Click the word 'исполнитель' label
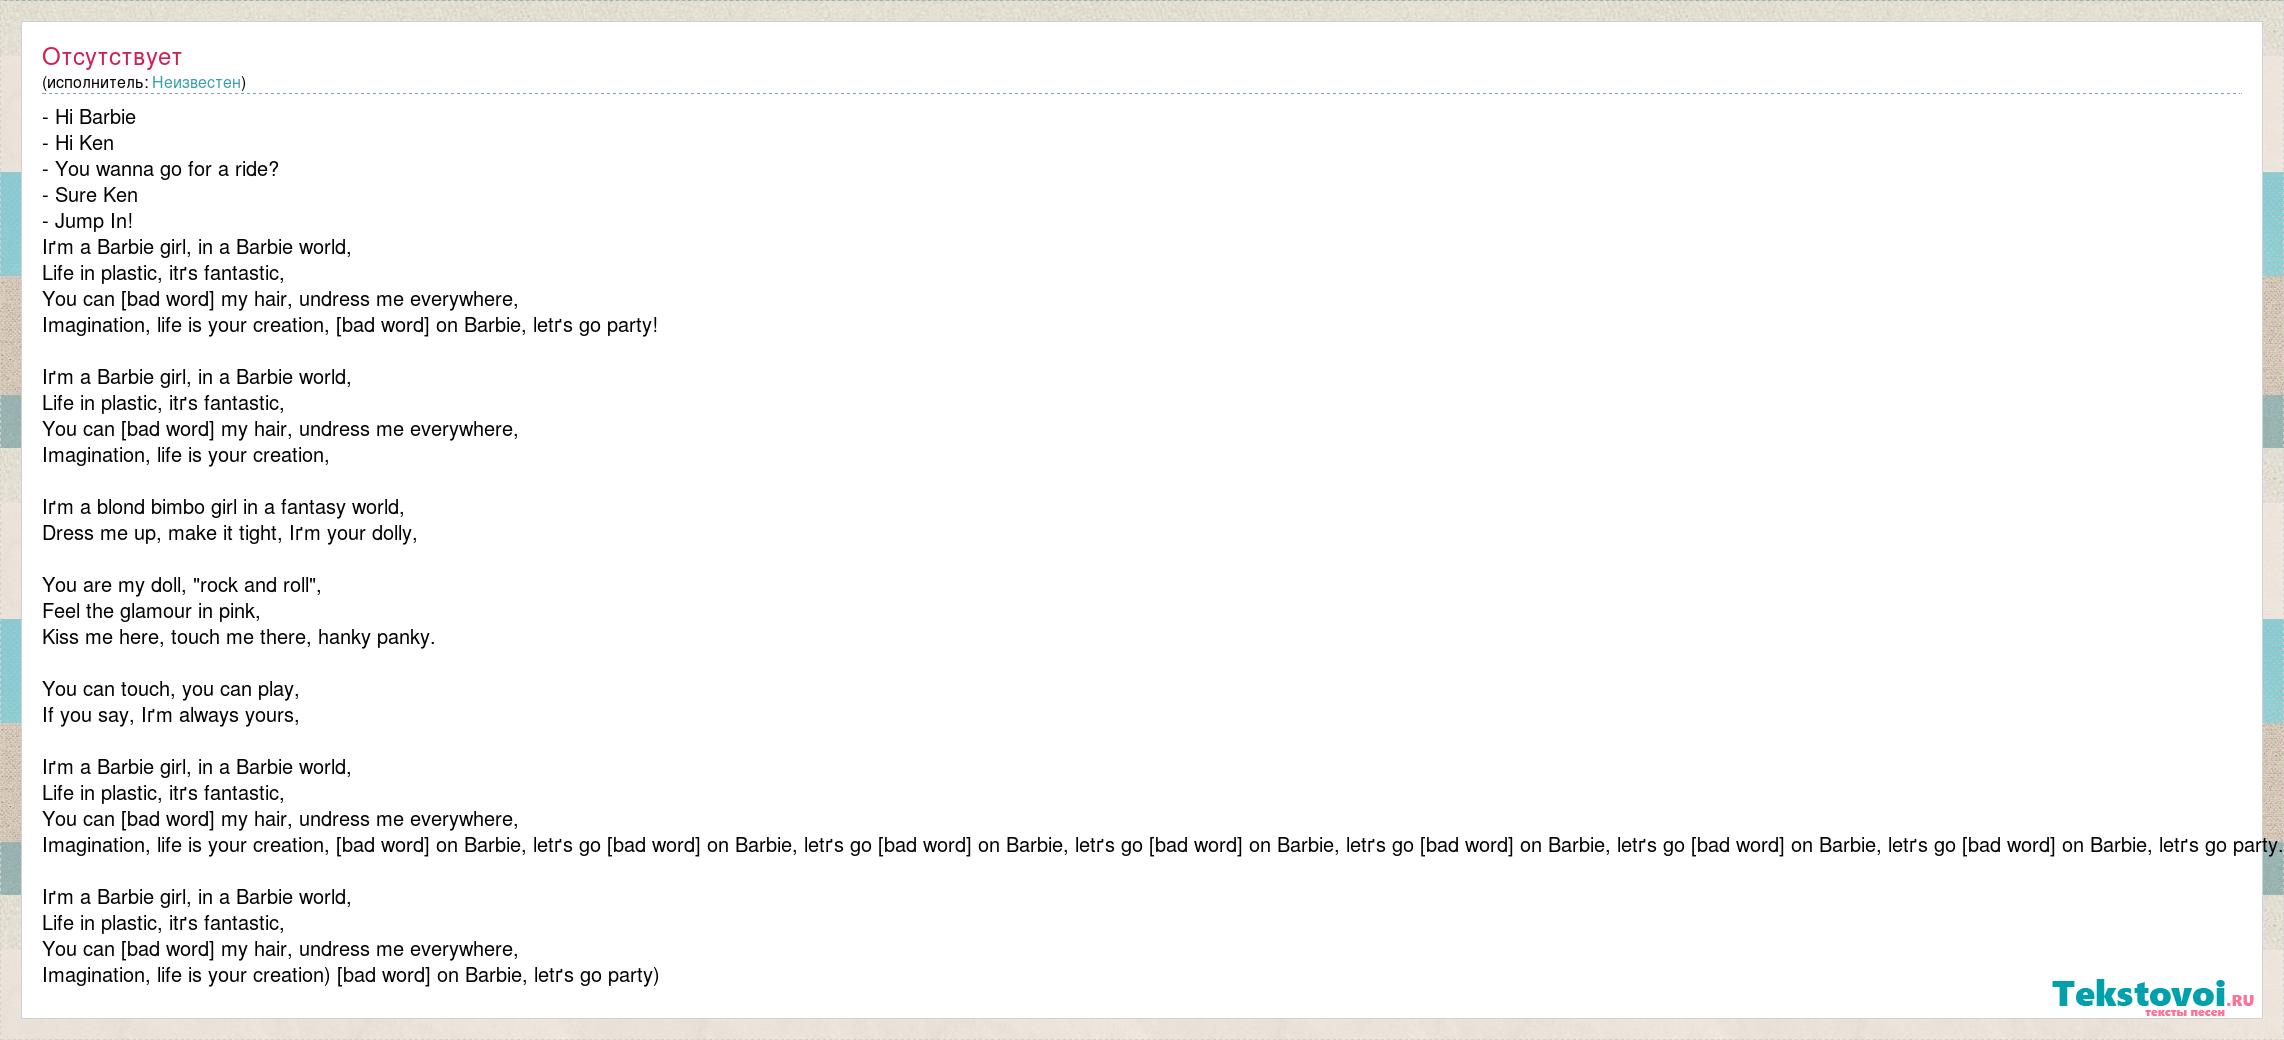Screen dimensions: 2284x1040 97,83
